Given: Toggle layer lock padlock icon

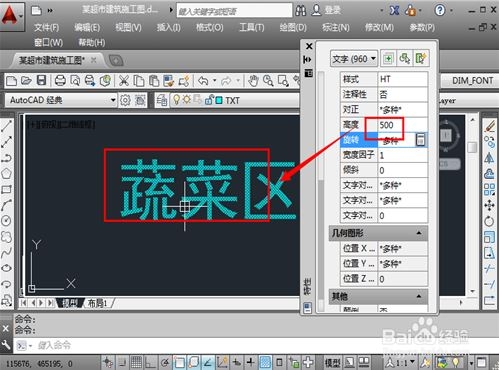Looking at the screenshot, I should (209, 100).
